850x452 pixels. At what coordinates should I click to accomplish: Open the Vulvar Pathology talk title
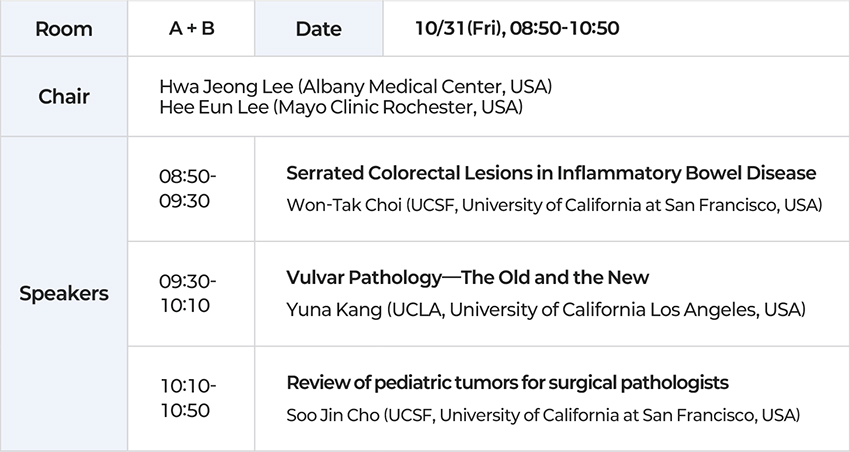click(468, 277)
